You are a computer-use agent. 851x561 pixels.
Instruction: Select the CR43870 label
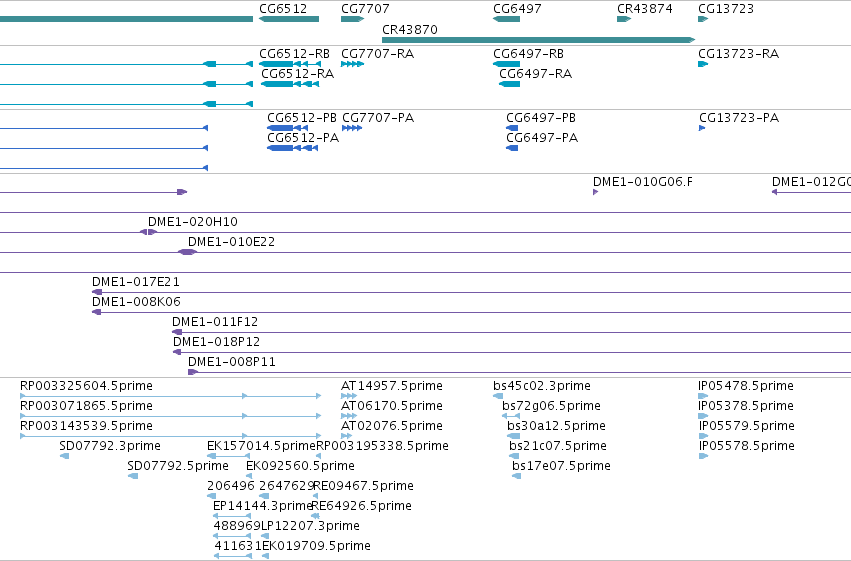click(410, 29)
